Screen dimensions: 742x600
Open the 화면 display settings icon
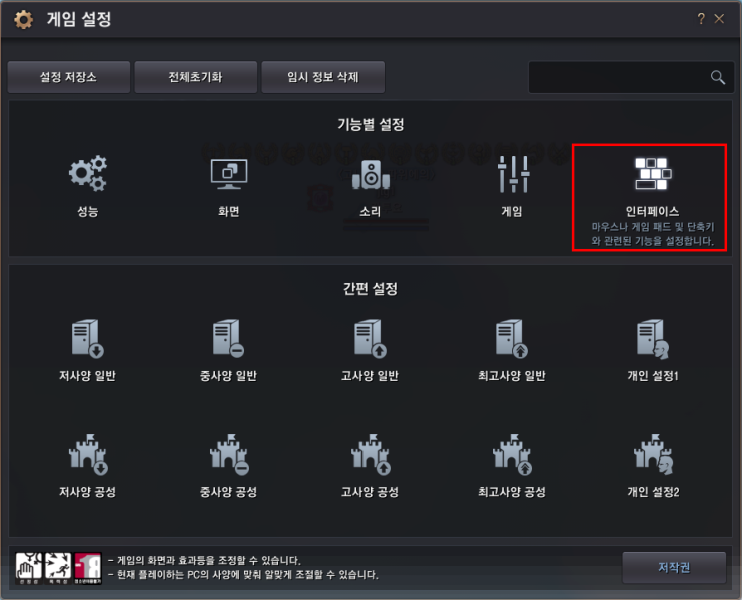coord(229,174)
